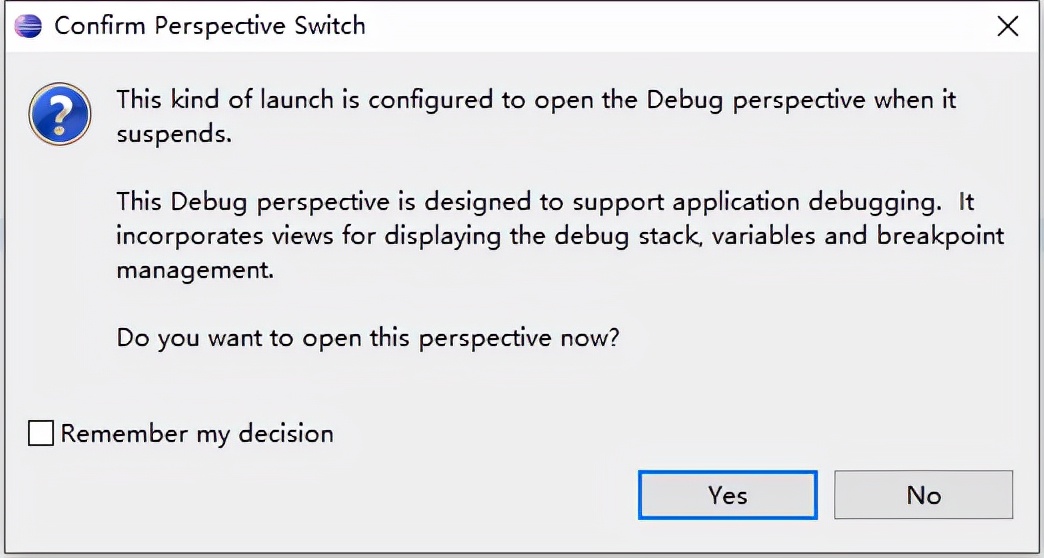The image size is (1044, 558).
Task: Enable the Remember my decision checkbox
Action: point(41,433)
